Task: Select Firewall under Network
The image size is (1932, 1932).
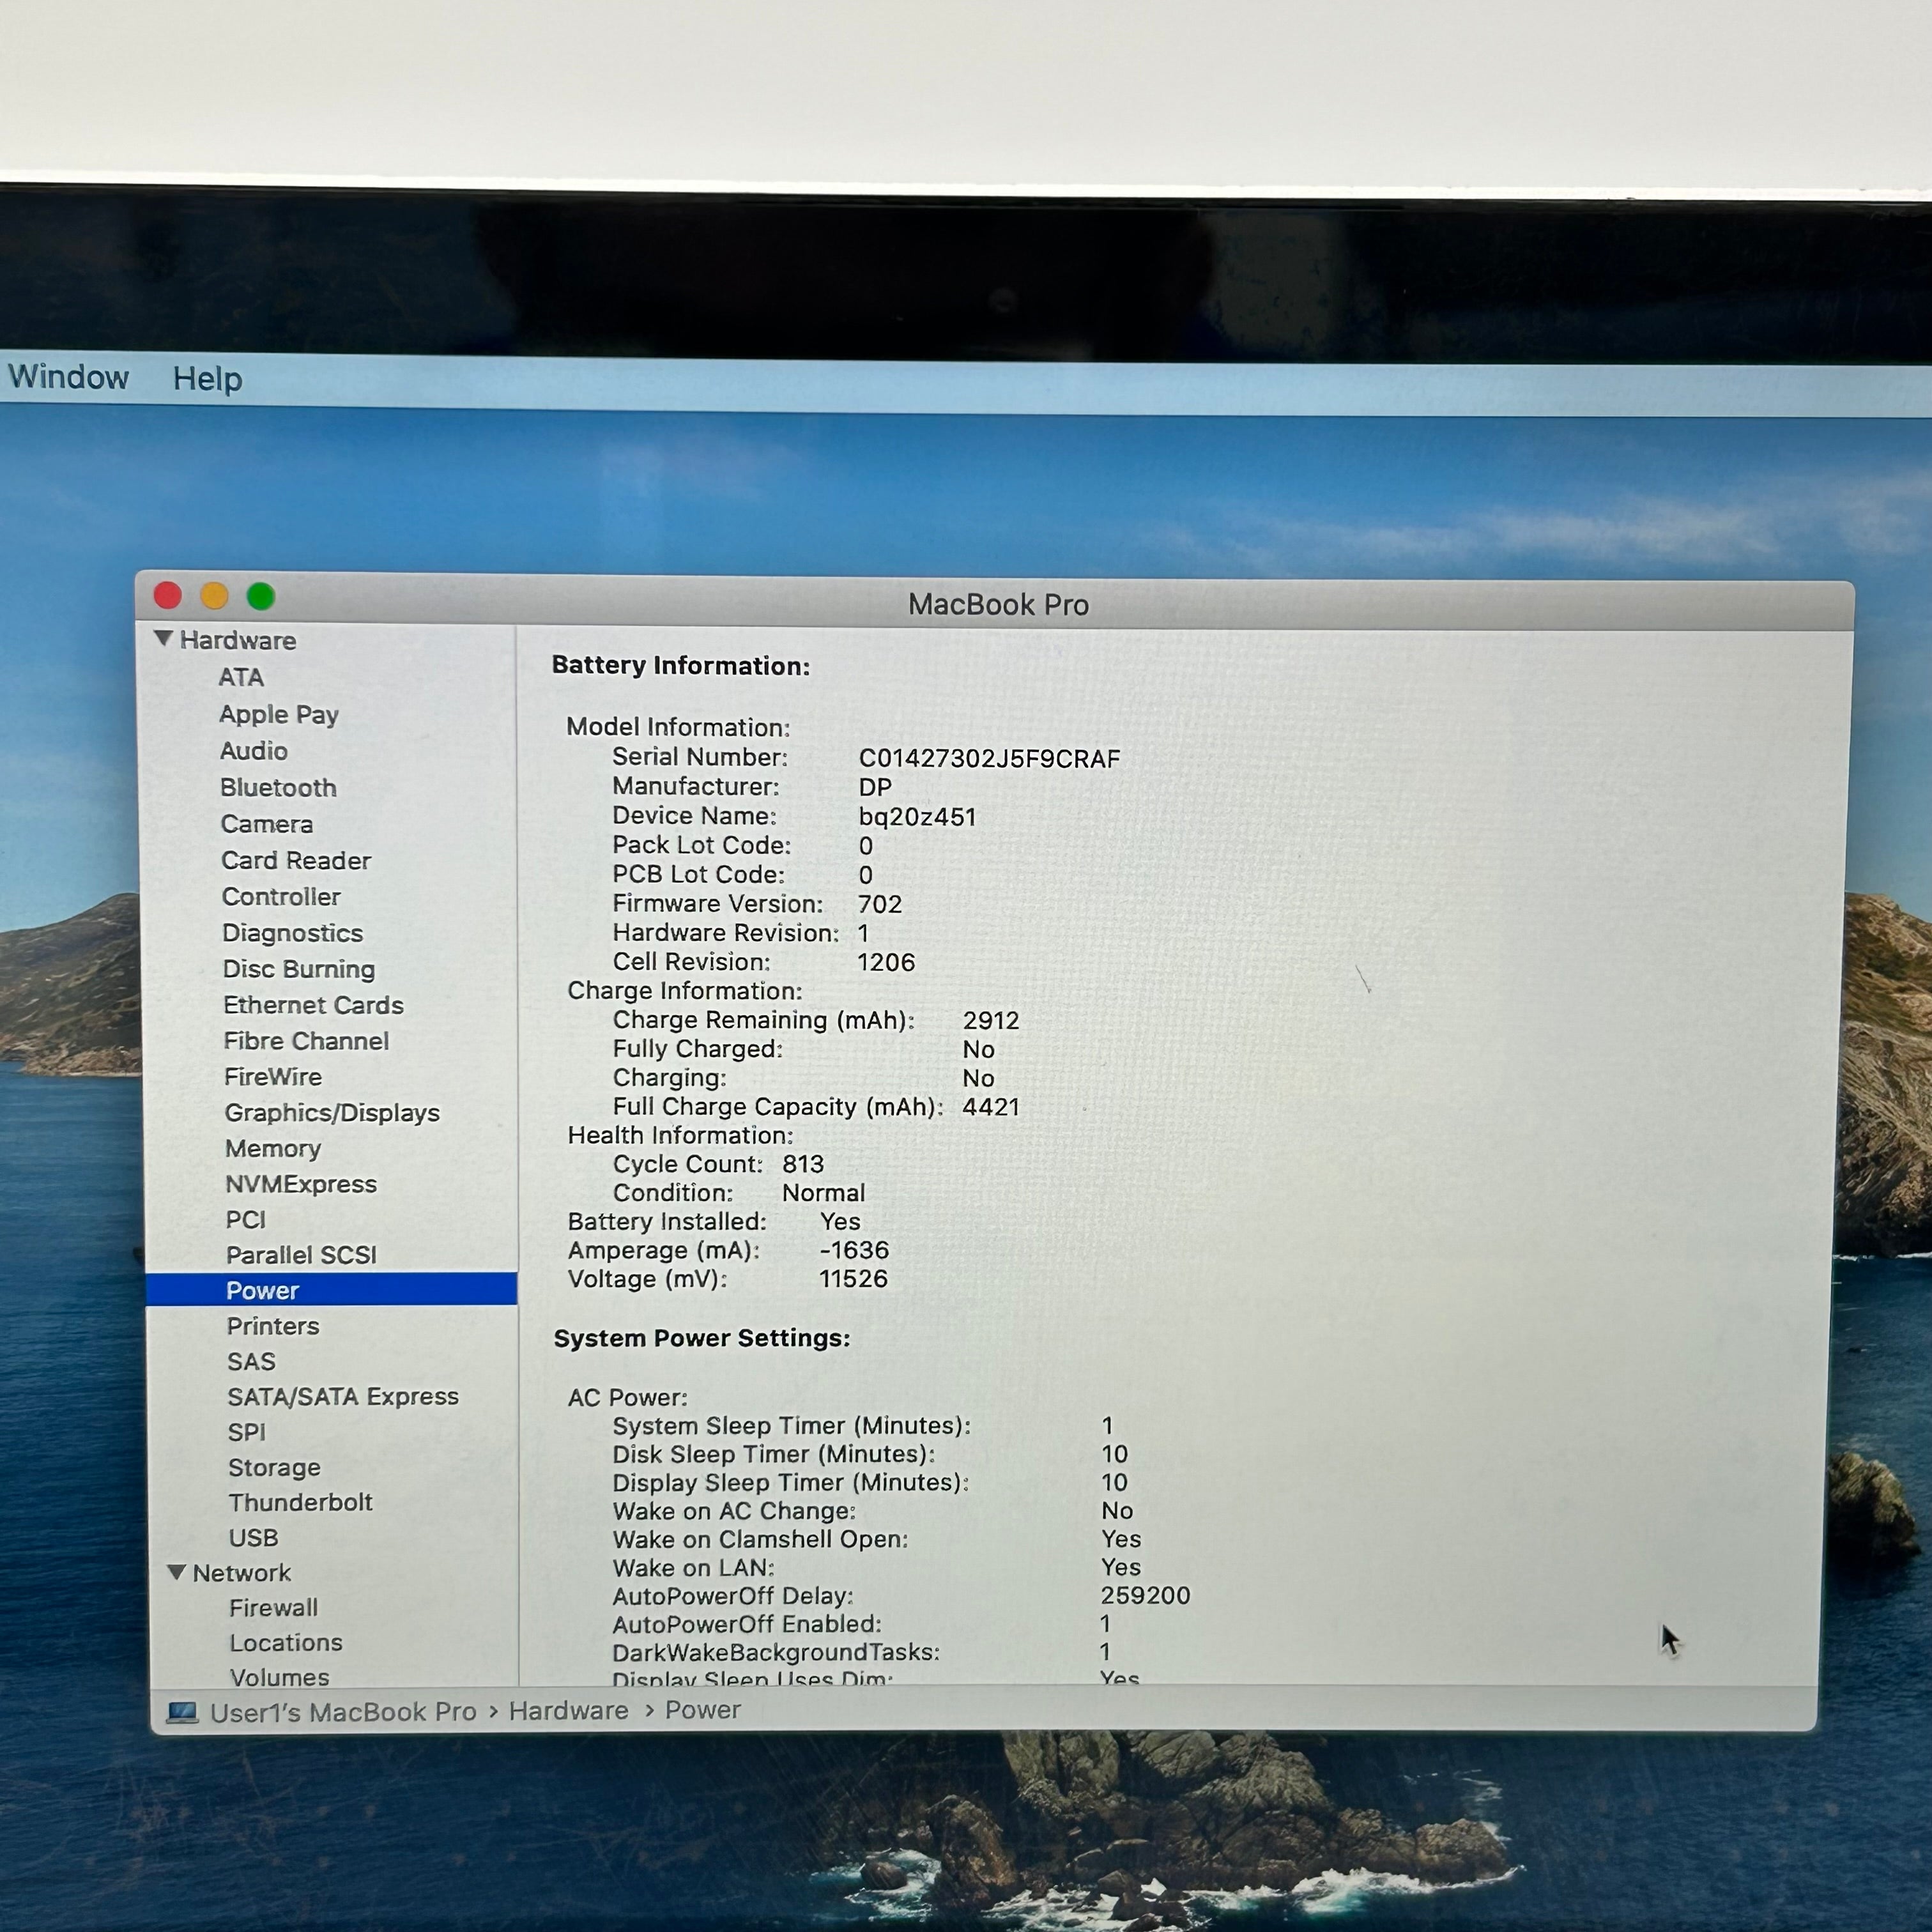Action: [x=273, y=1608]
